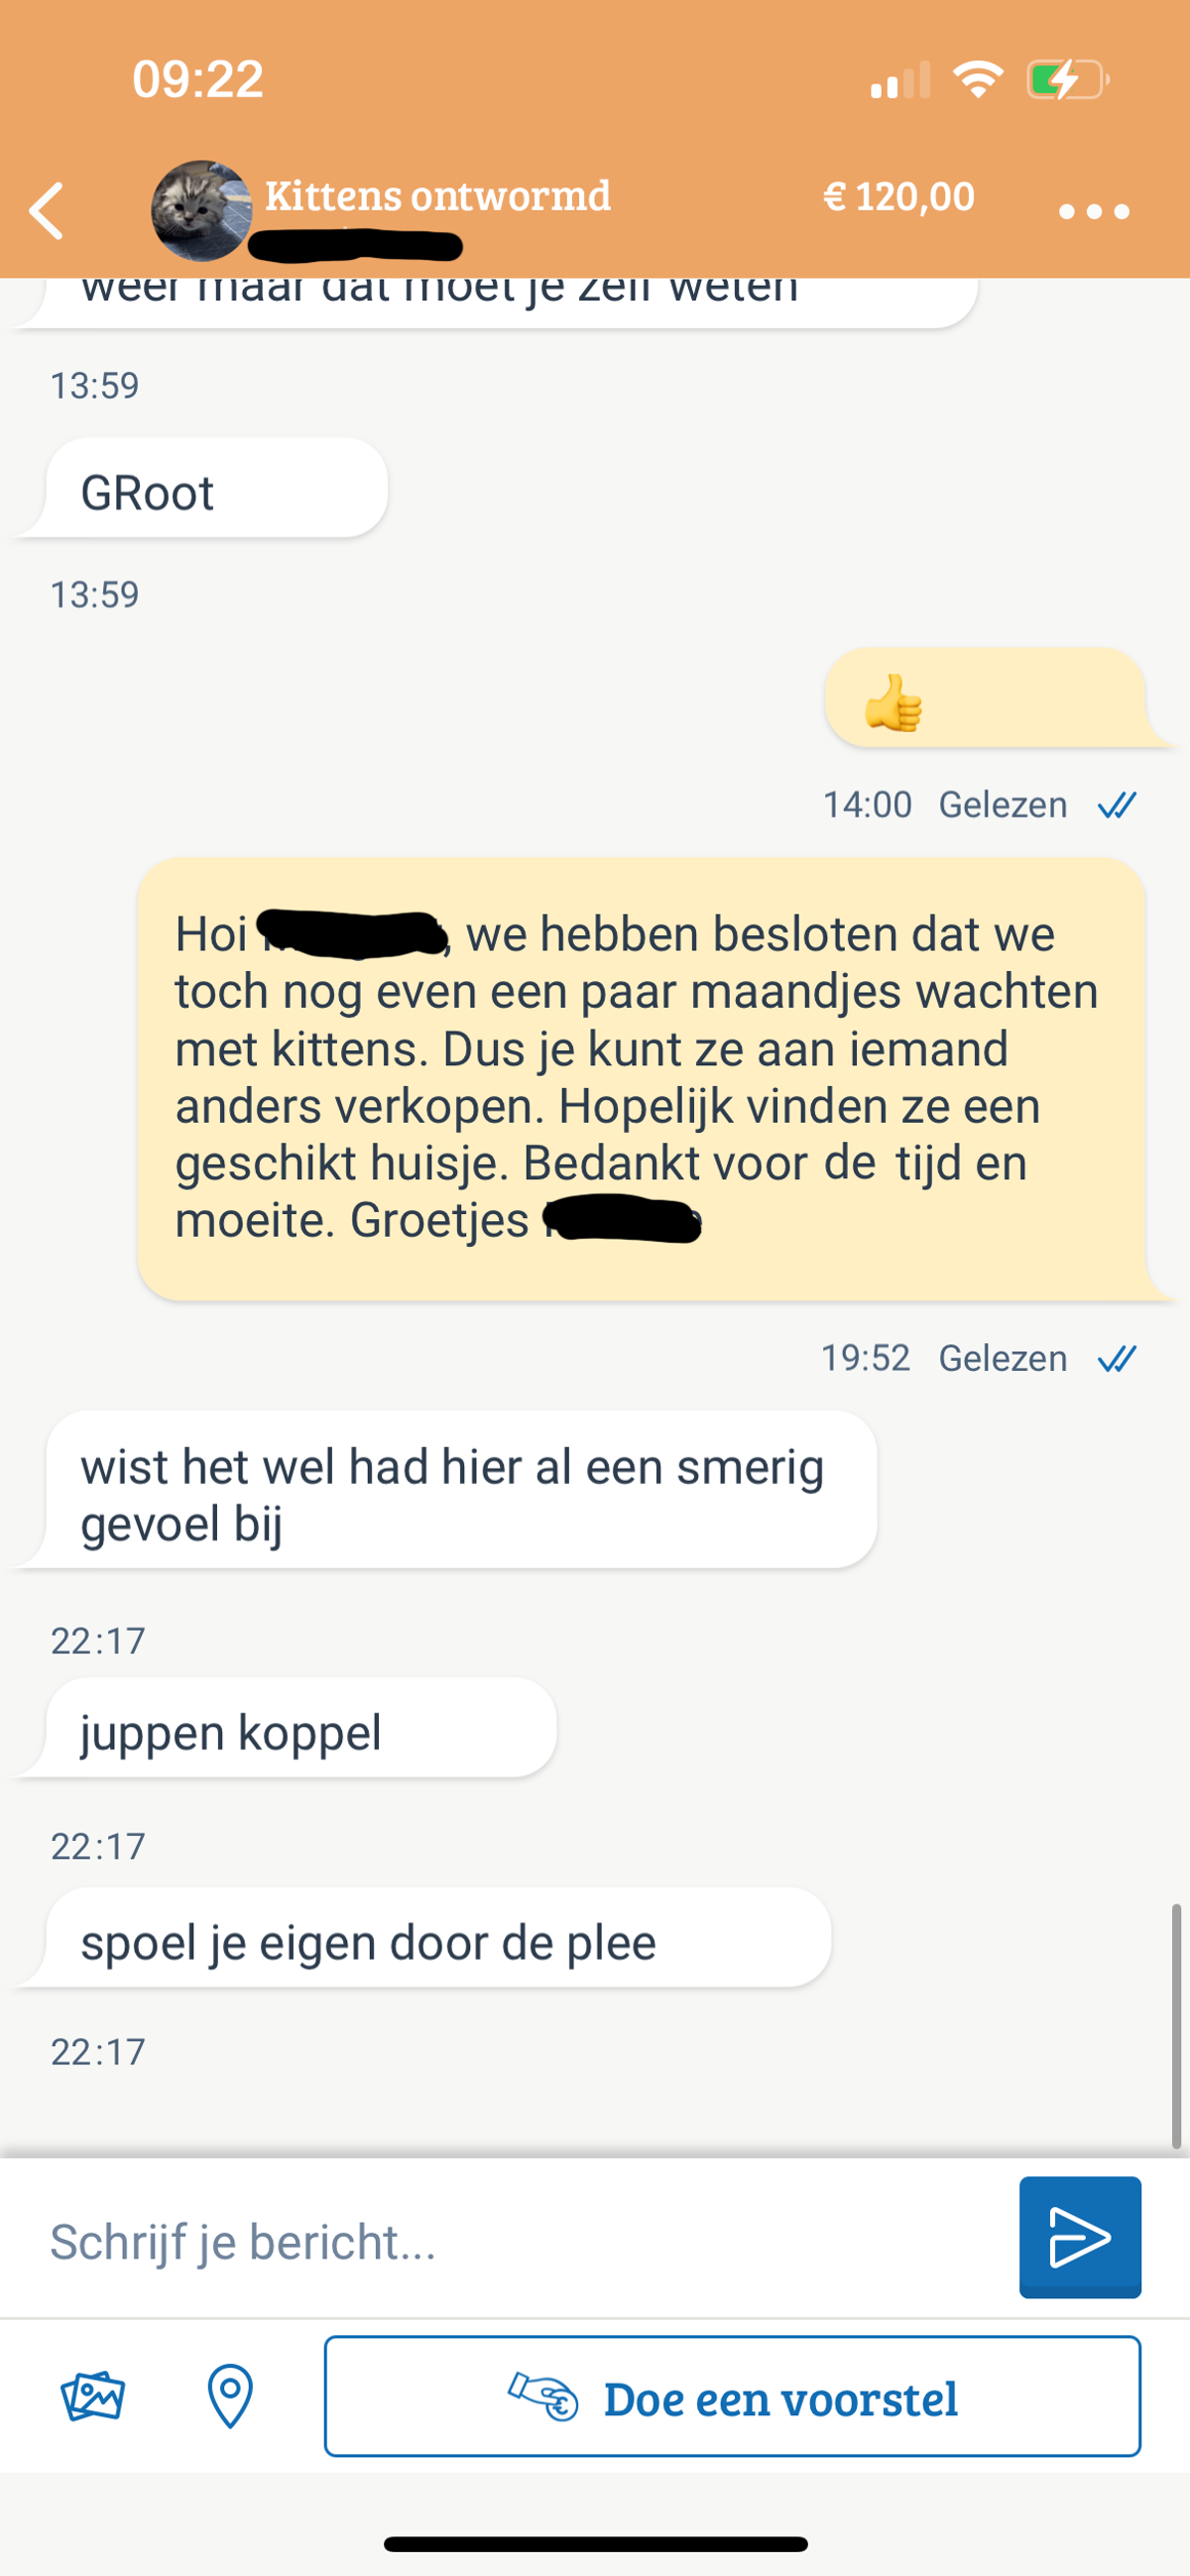Tap the kitten profile thumbnail
1190x2576 pixels.
pyautogui.click(x=201, y=210)
